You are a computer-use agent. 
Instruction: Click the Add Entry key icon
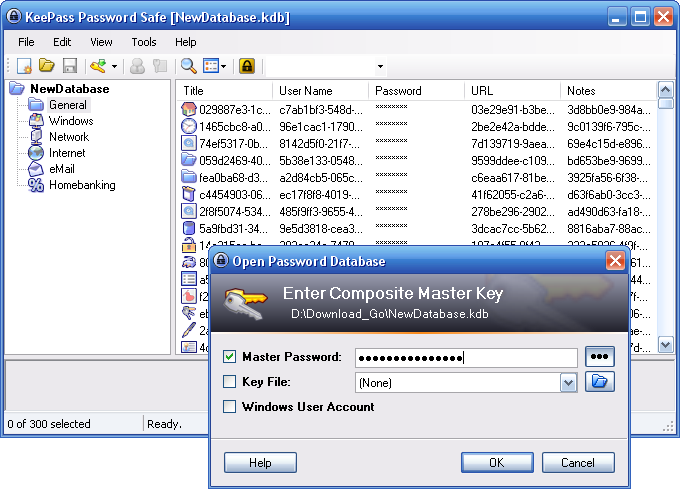pos(98,66)
